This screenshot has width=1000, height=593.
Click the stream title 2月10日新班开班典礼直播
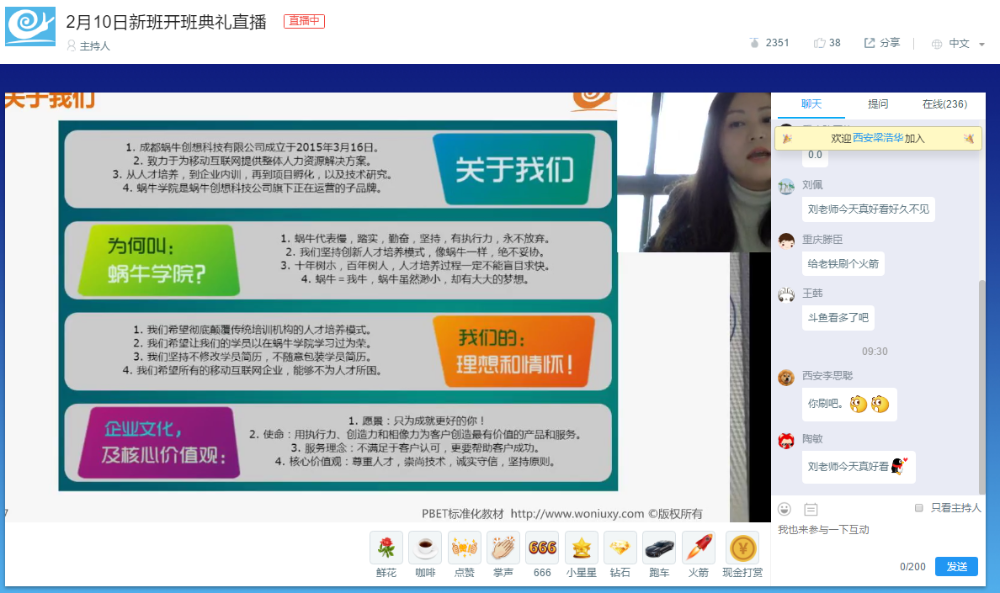[x=166, y=22]
